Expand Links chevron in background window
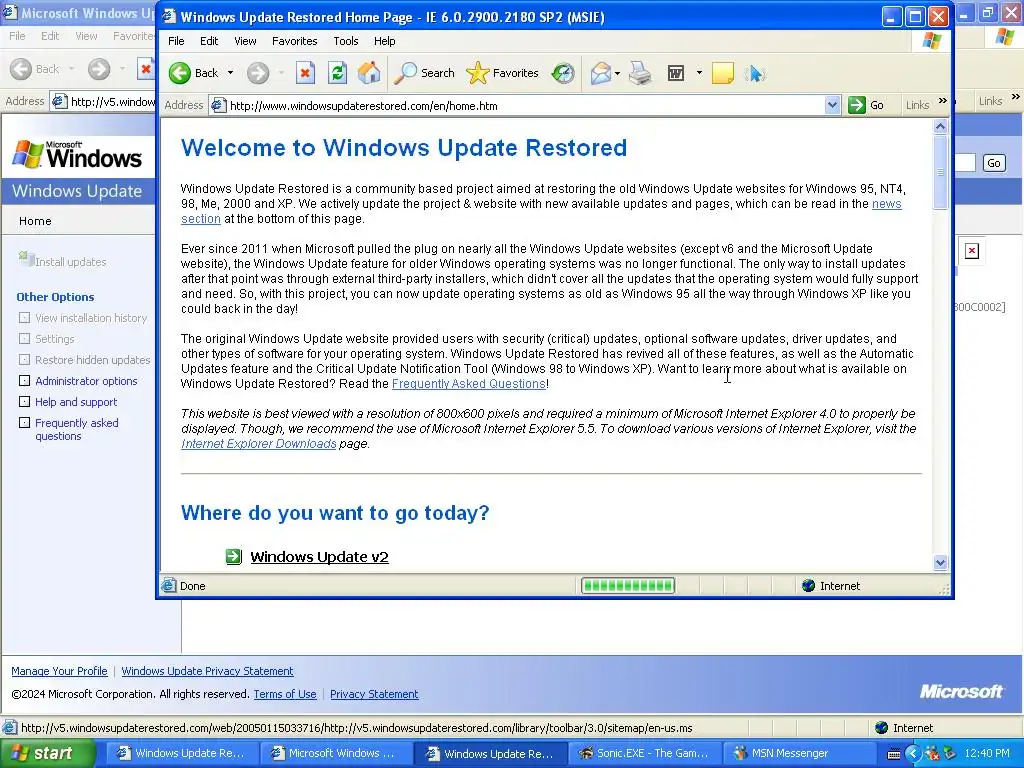Screen dimensions: 1024x768 1015,97
